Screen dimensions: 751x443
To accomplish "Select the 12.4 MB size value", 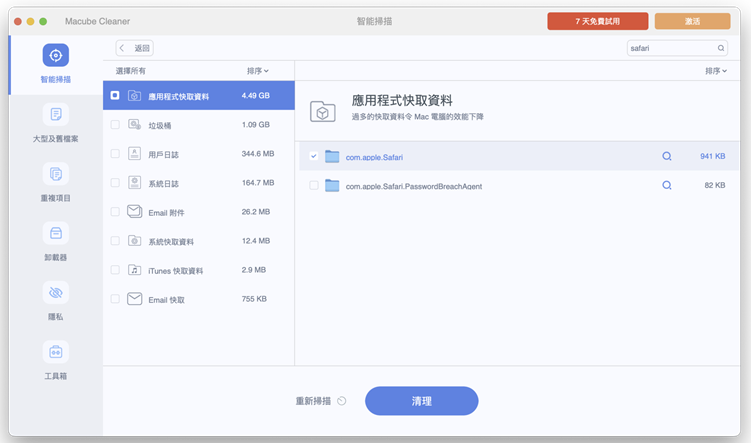I will coord(256,241).
